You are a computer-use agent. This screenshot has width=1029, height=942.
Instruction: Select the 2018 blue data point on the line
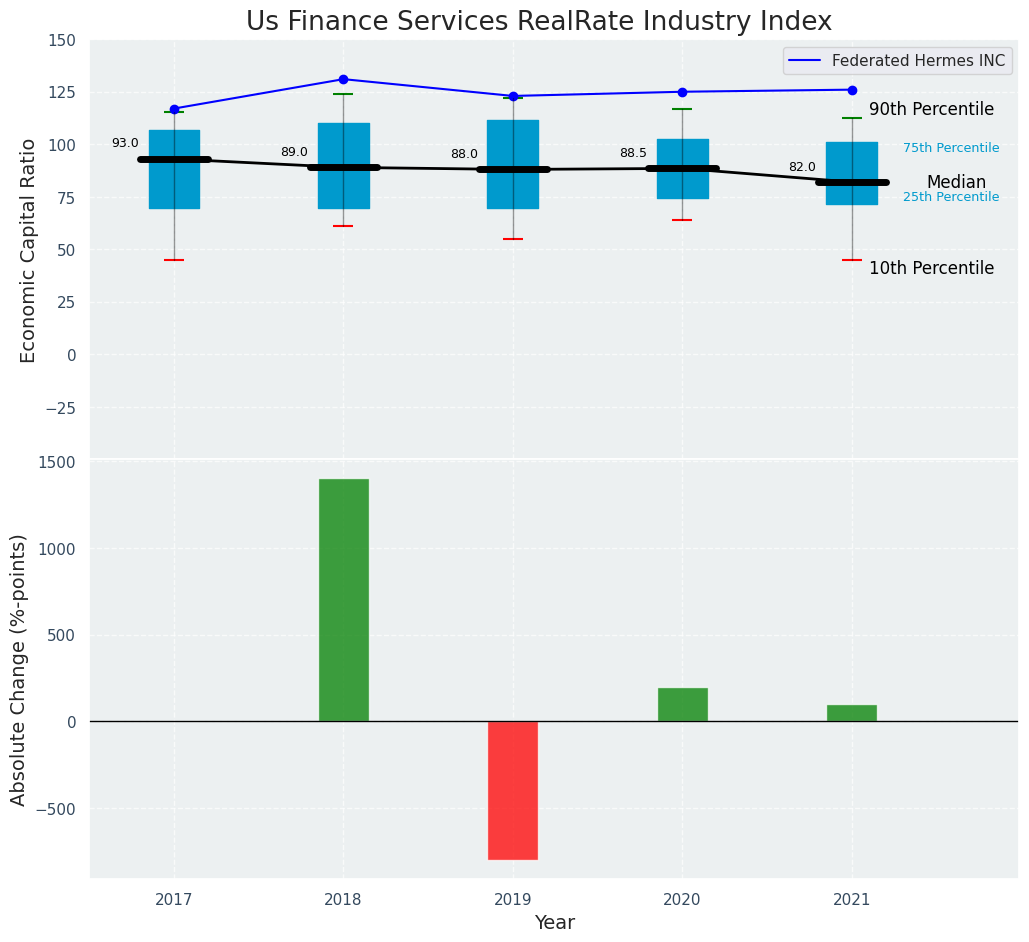pos(343,79)
